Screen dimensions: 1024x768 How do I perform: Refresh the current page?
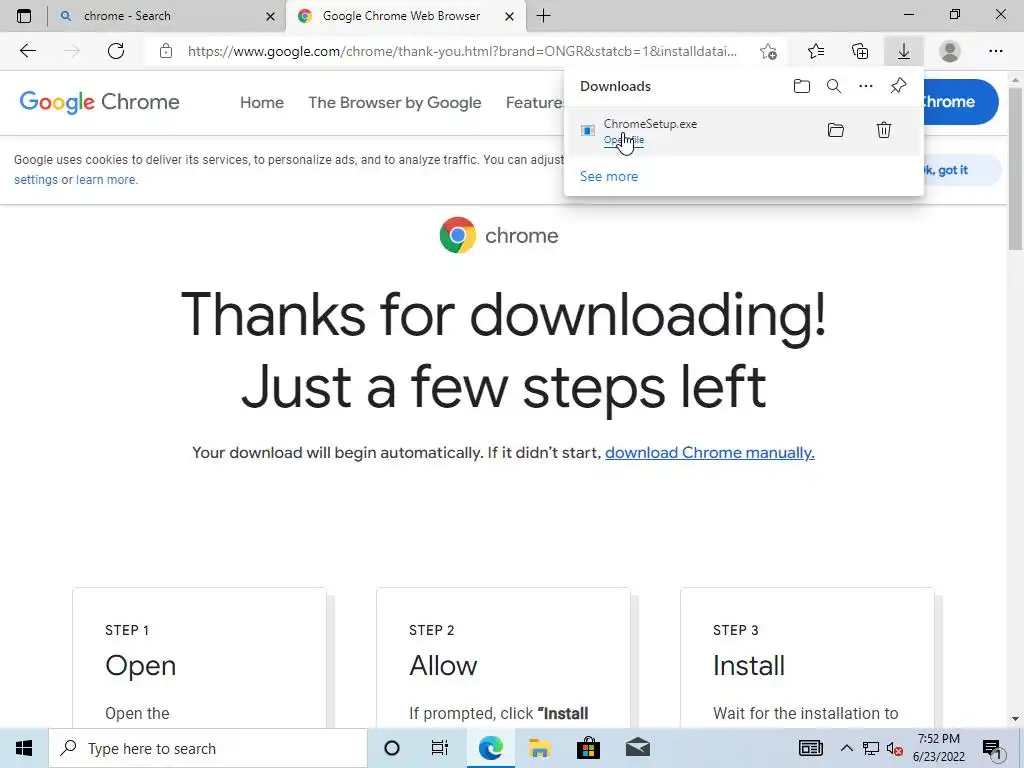click(116, 51)
